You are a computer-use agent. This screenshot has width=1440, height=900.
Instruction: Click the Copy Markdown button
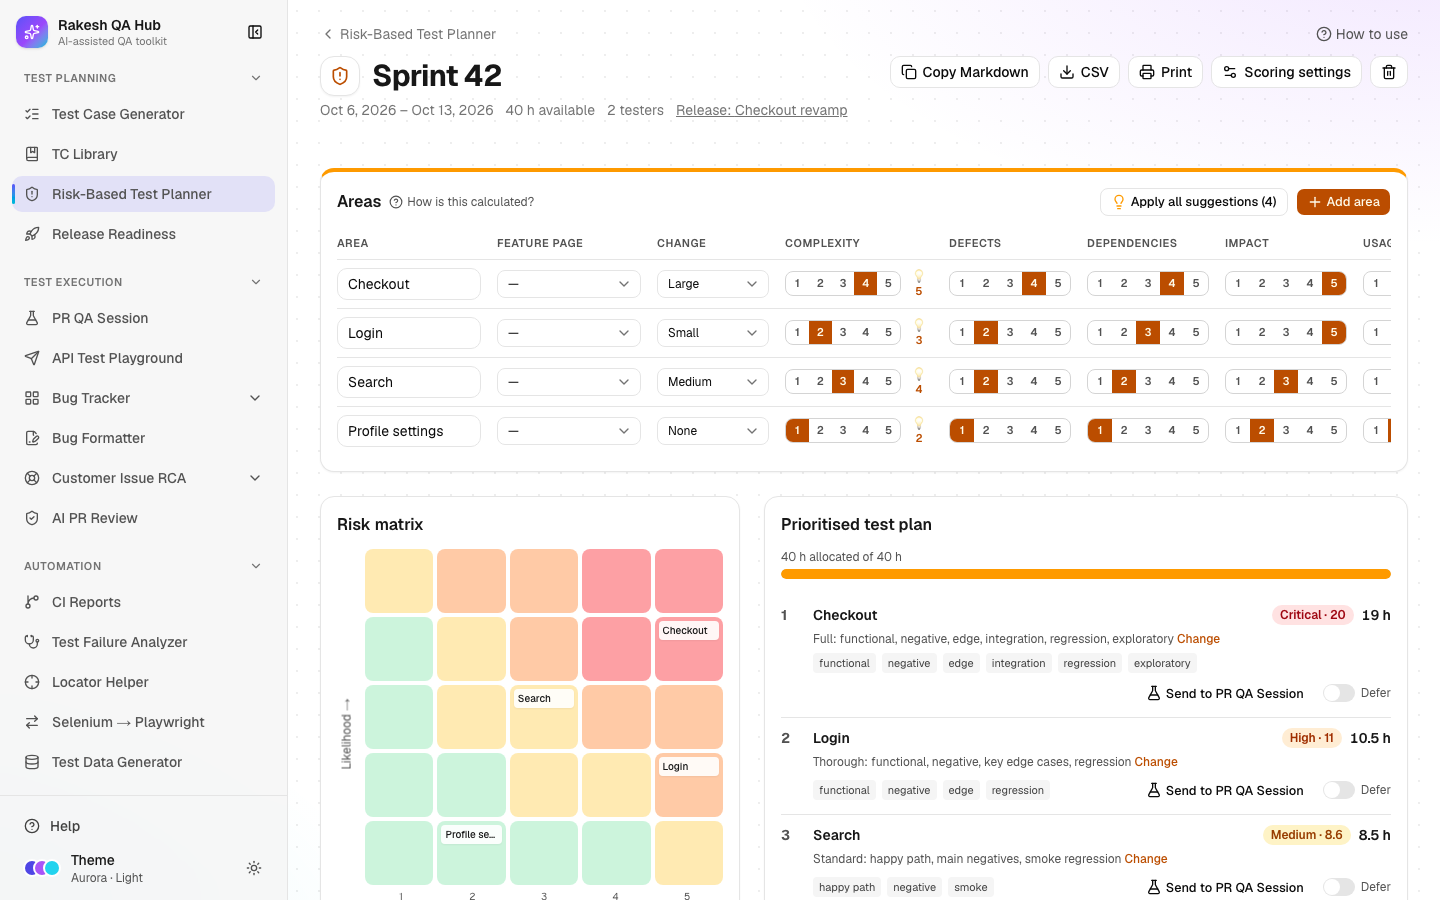click(x=965, y=72)
